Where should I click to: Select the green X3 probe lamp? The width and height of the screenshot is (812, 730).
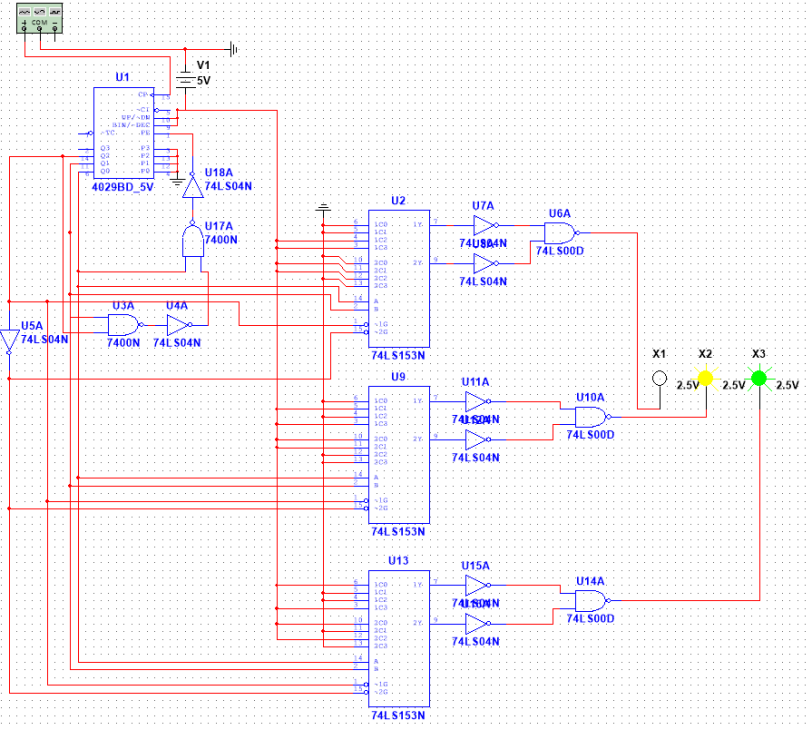[x=759, y=378]
